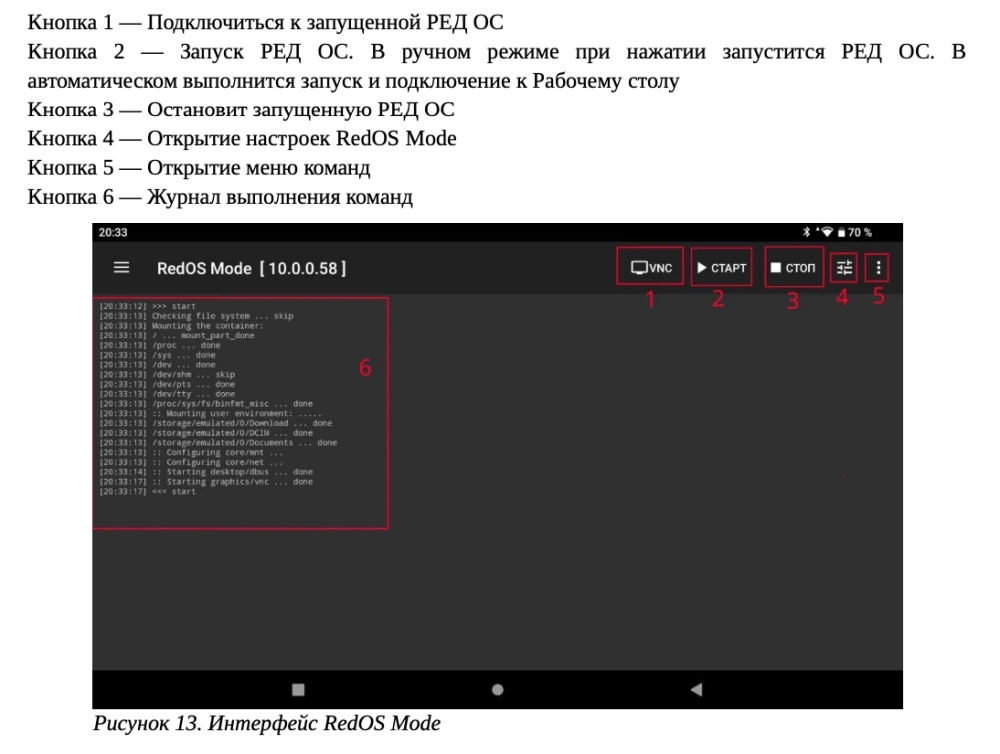Click the line starting "Кнопка 2 — Запуск РЕД ОС"

[496, 52]
